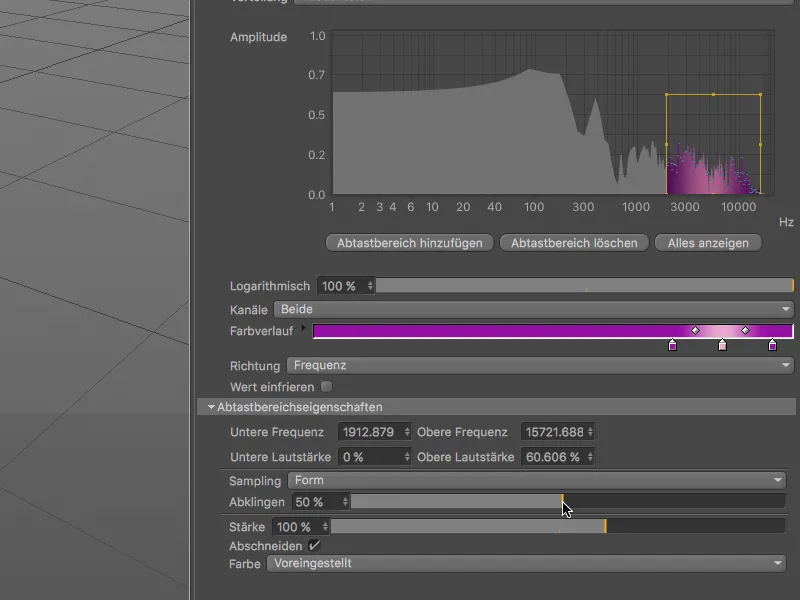Screen dimensions: 800x600
Task: Click the first gradient bias diamond handle
Action: (x=695, y=331)
